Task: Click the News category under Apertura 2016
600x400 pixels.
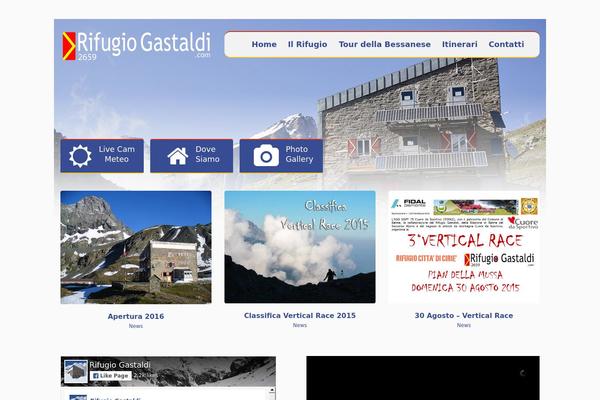Action: (136, 326)
